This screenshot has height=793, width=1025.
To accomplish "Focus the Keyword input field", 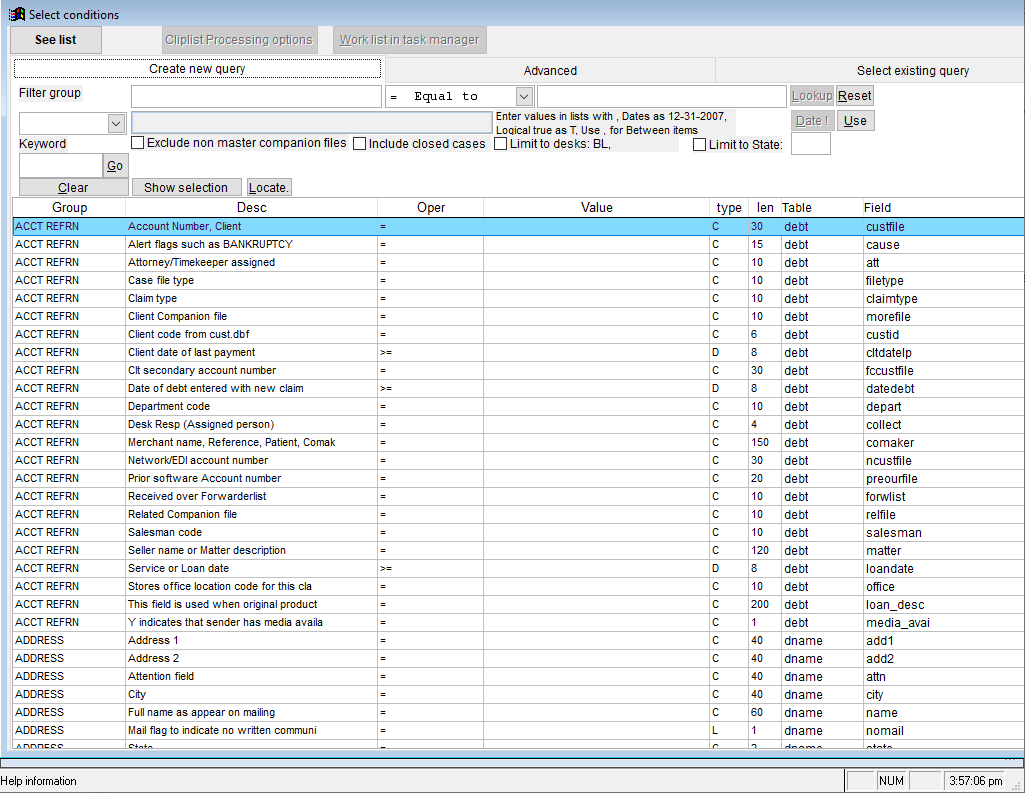I will (x=61, y=166).
